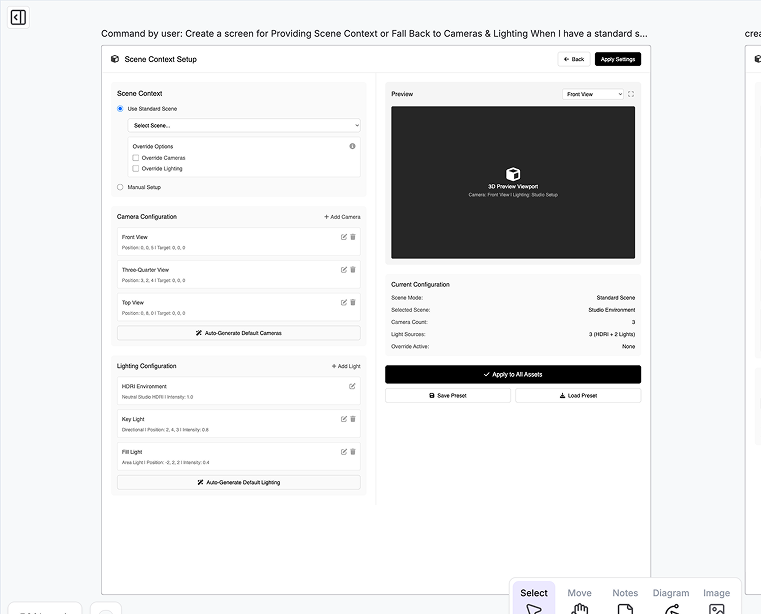
Task: Switch to the Notes tool tab
Action: coord(625,599)
